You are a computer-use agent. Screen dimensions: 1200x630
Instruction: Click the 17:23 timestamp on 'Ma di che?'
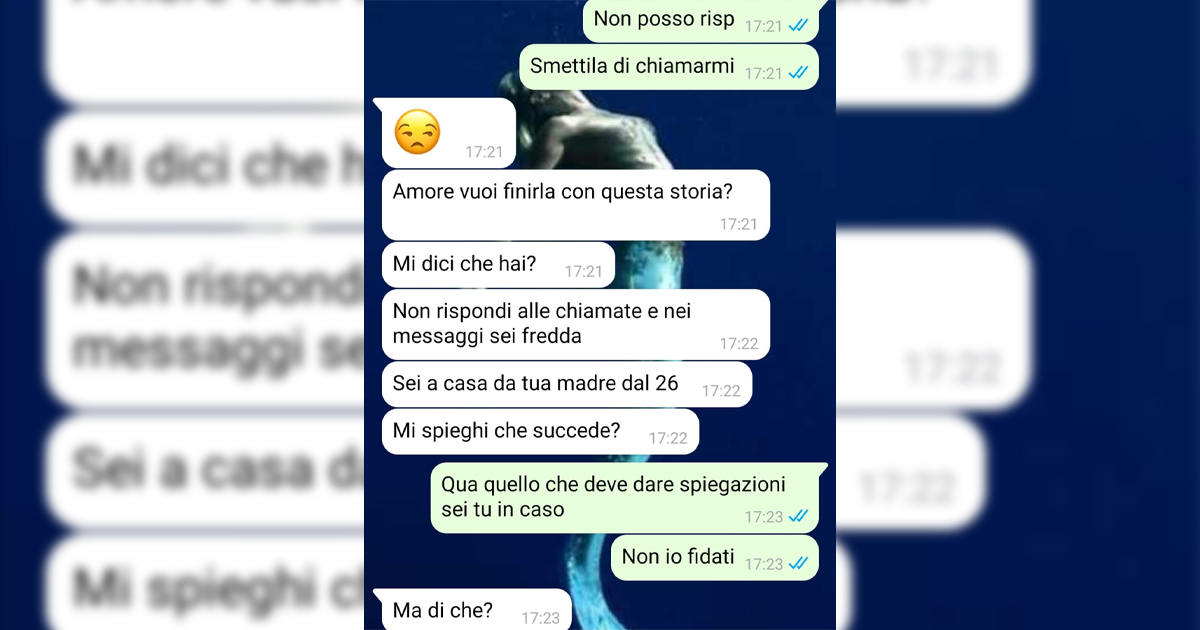click(541, 618)
